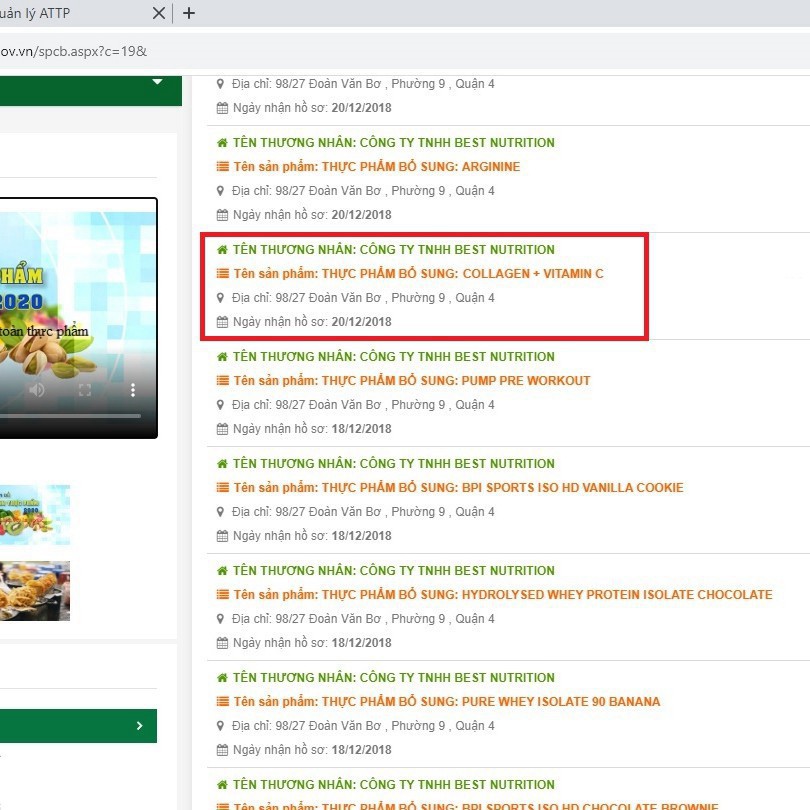Click the calendar icon in BPI SPORTS VANILLA COOKIE entry
810x810 pixels.
tap(222, 536)
